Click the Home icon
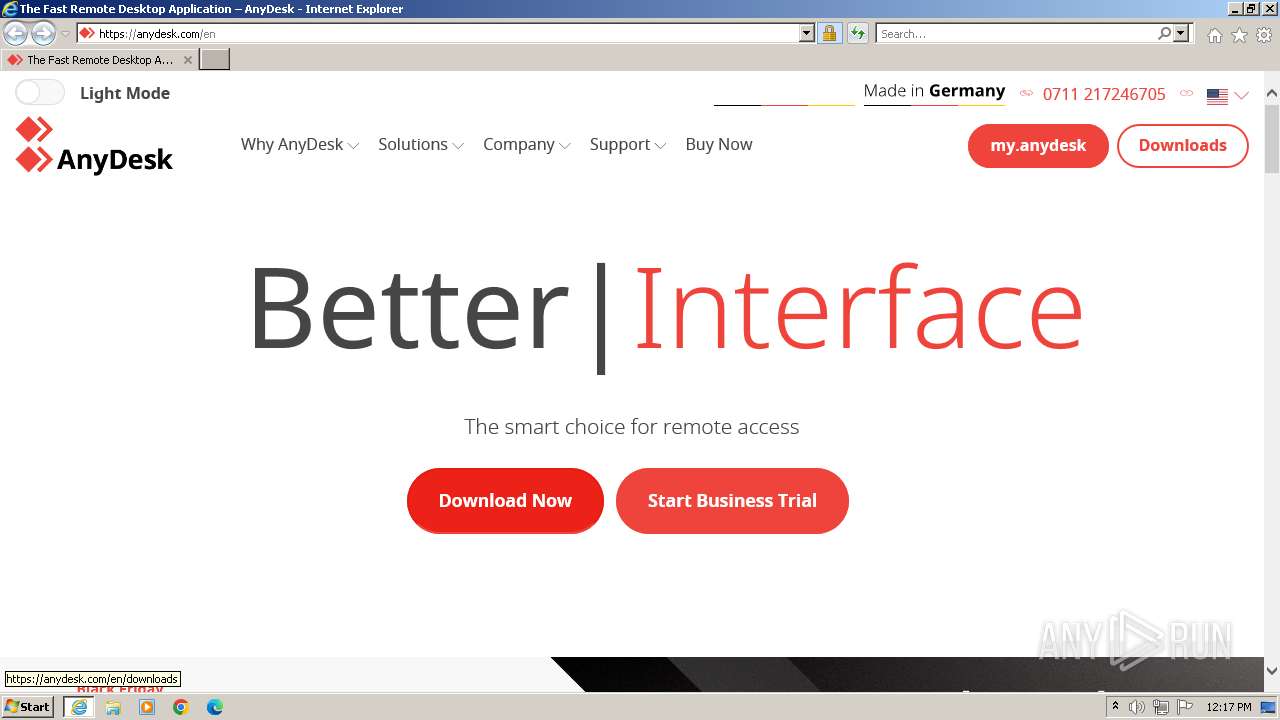The image size is (1280, 720). tap(1214, 35)
